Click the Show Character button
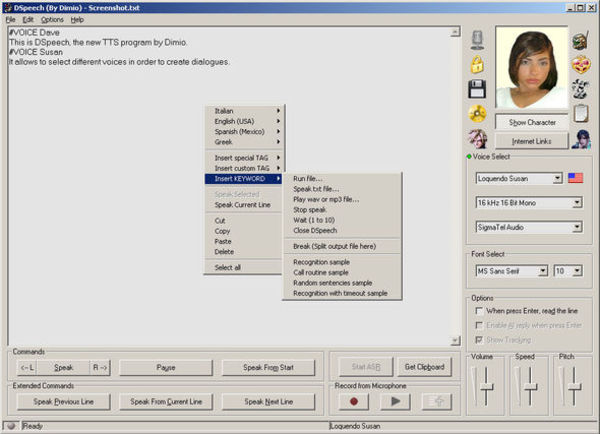Screen dimensions: 600x434 coord(532,122)
